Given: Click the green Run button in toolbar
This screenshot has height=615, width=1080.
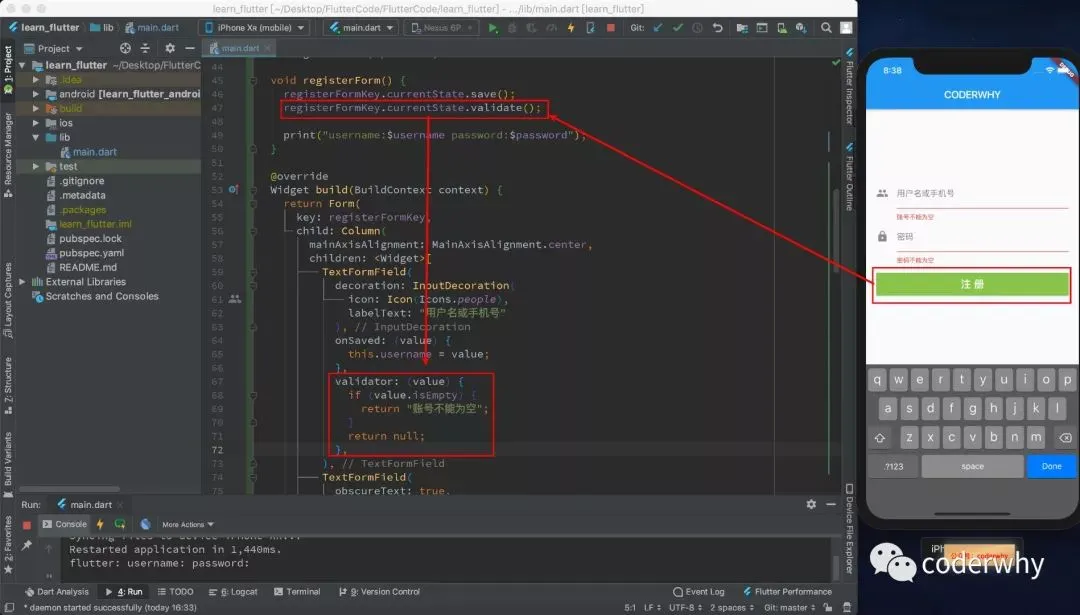Looking at the screenshot, I should pyautogui.click(x=493, y=28).
